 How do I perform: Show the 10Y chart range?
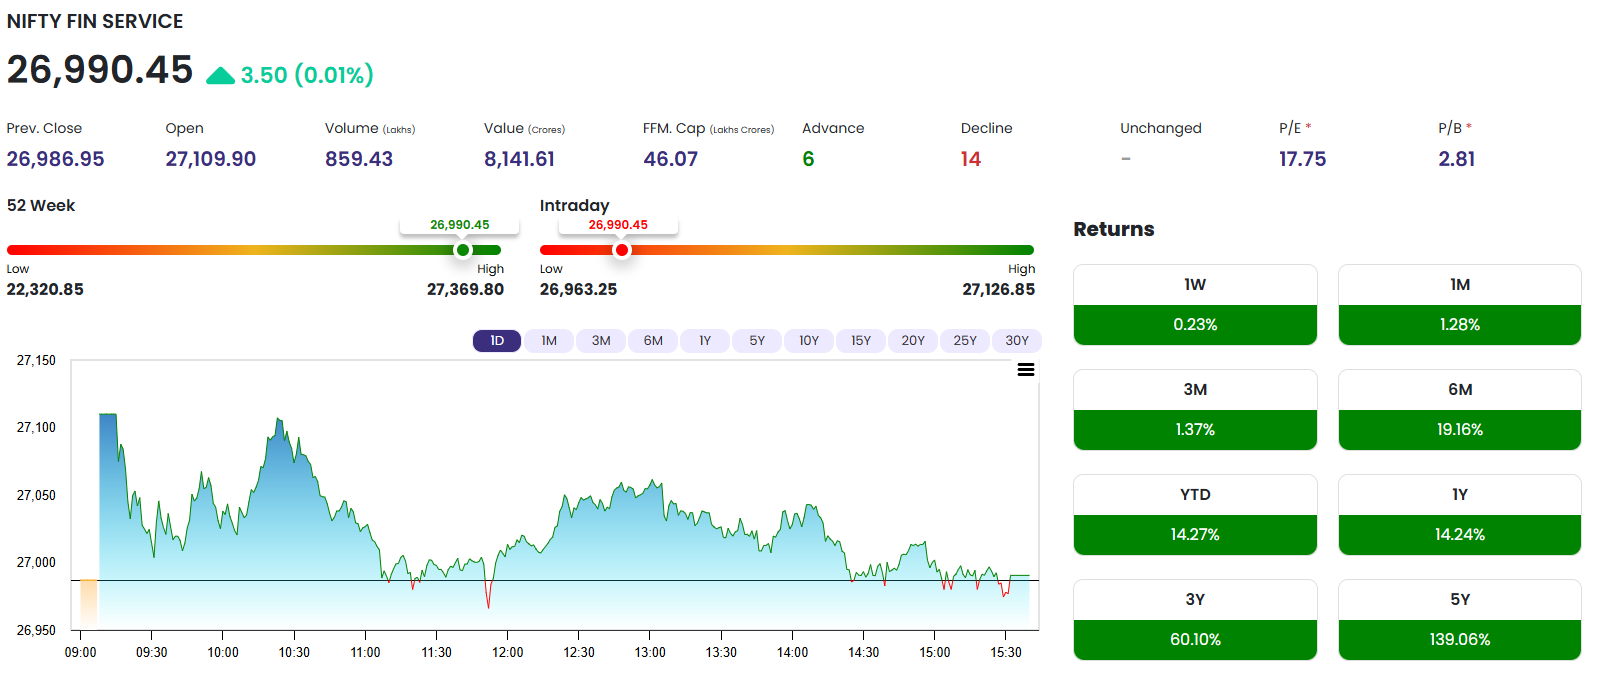coord(809,341)
